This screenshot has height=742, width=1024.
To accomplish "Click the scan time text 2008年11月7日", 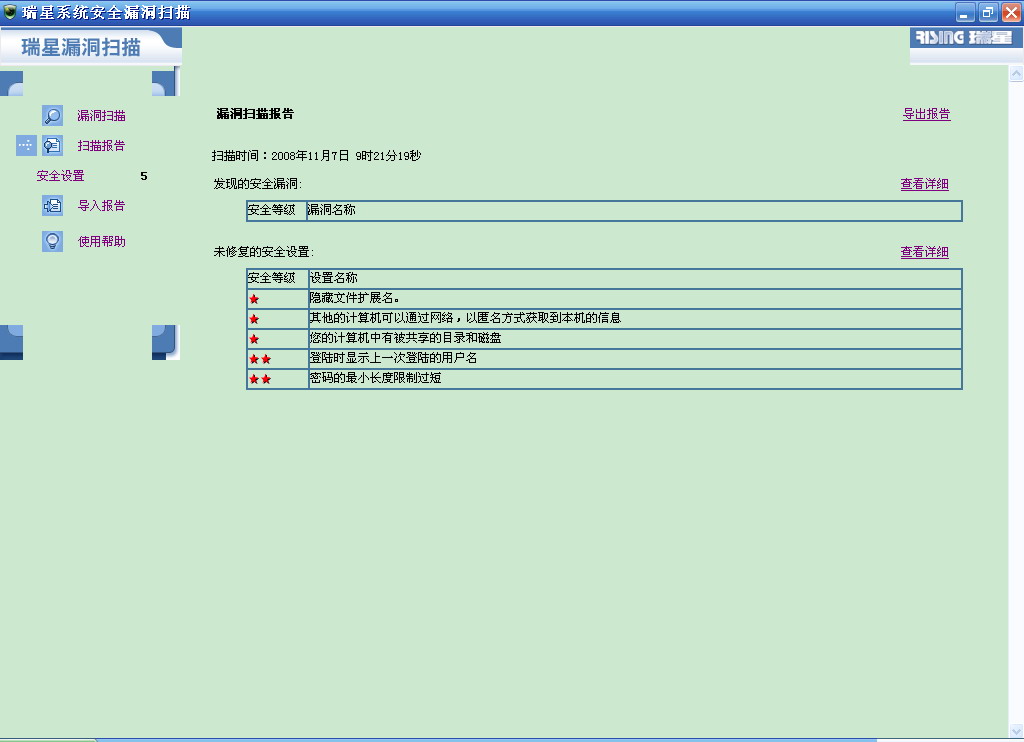I will click(x=310, y=156).
